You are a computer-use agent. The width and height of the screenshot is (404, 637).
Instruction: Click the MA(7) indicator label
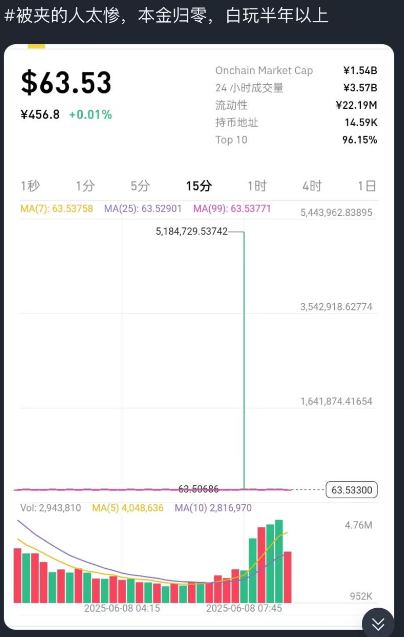56,209
